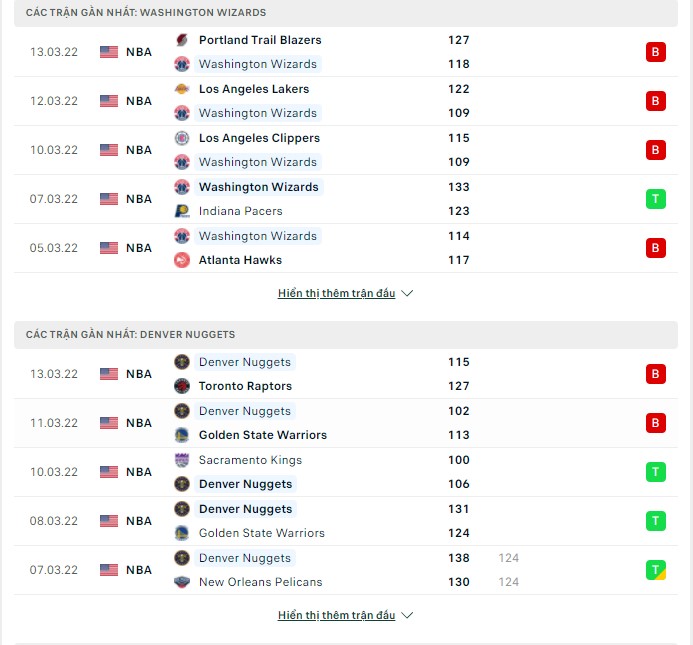Click the green T badge for Wizards vs Pacers
693x645 pixels.
(x=655, y=199)
